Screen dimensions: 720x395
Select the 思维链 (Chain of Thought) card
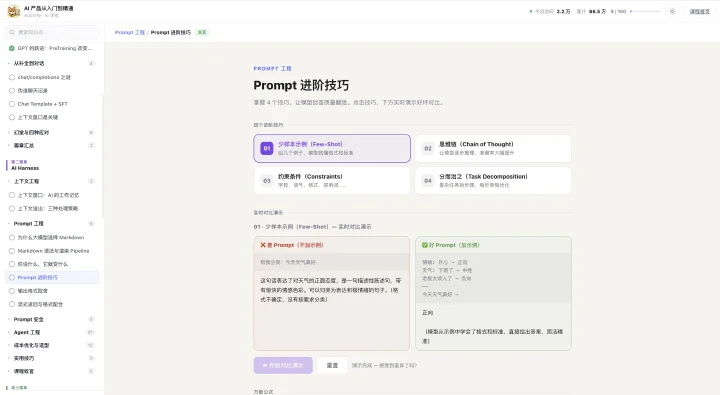coord(493,148)
